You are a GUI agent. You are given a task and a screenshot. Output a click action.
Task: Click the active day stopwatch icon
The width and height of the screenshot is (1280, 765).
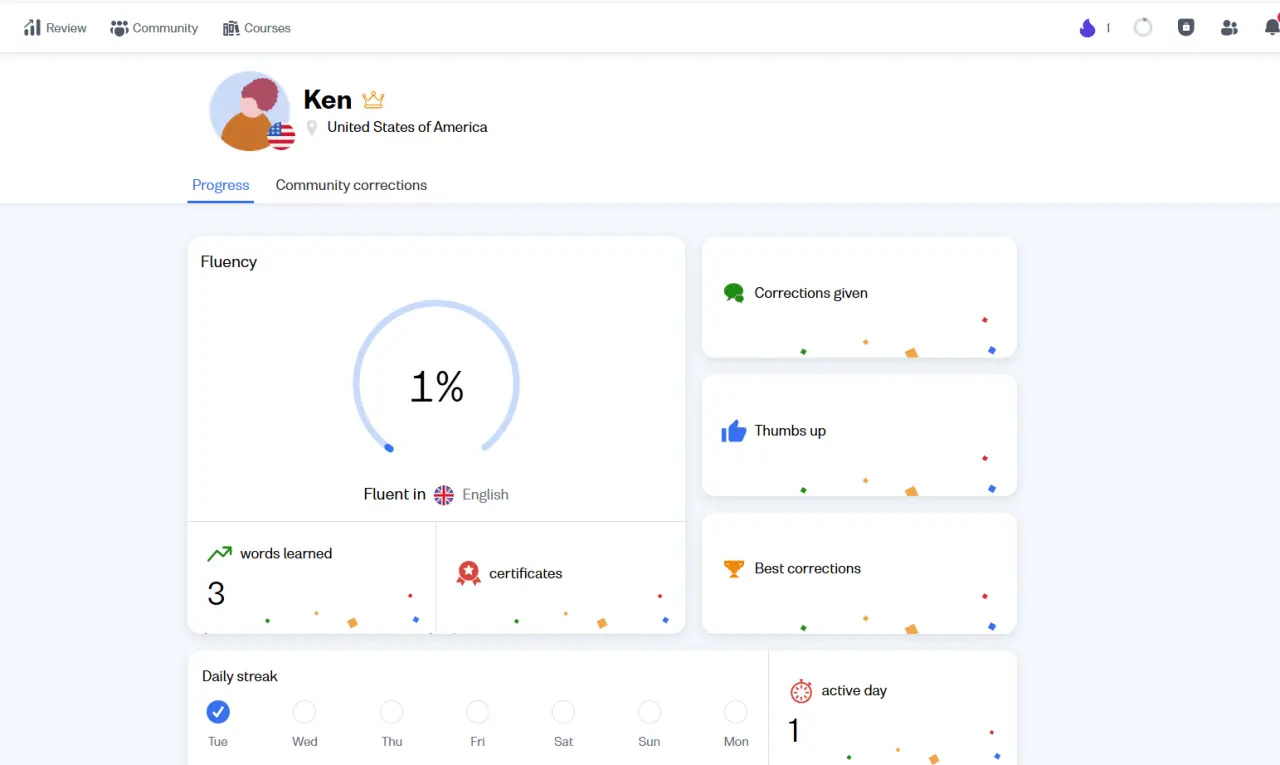click(x=801, y=691)
